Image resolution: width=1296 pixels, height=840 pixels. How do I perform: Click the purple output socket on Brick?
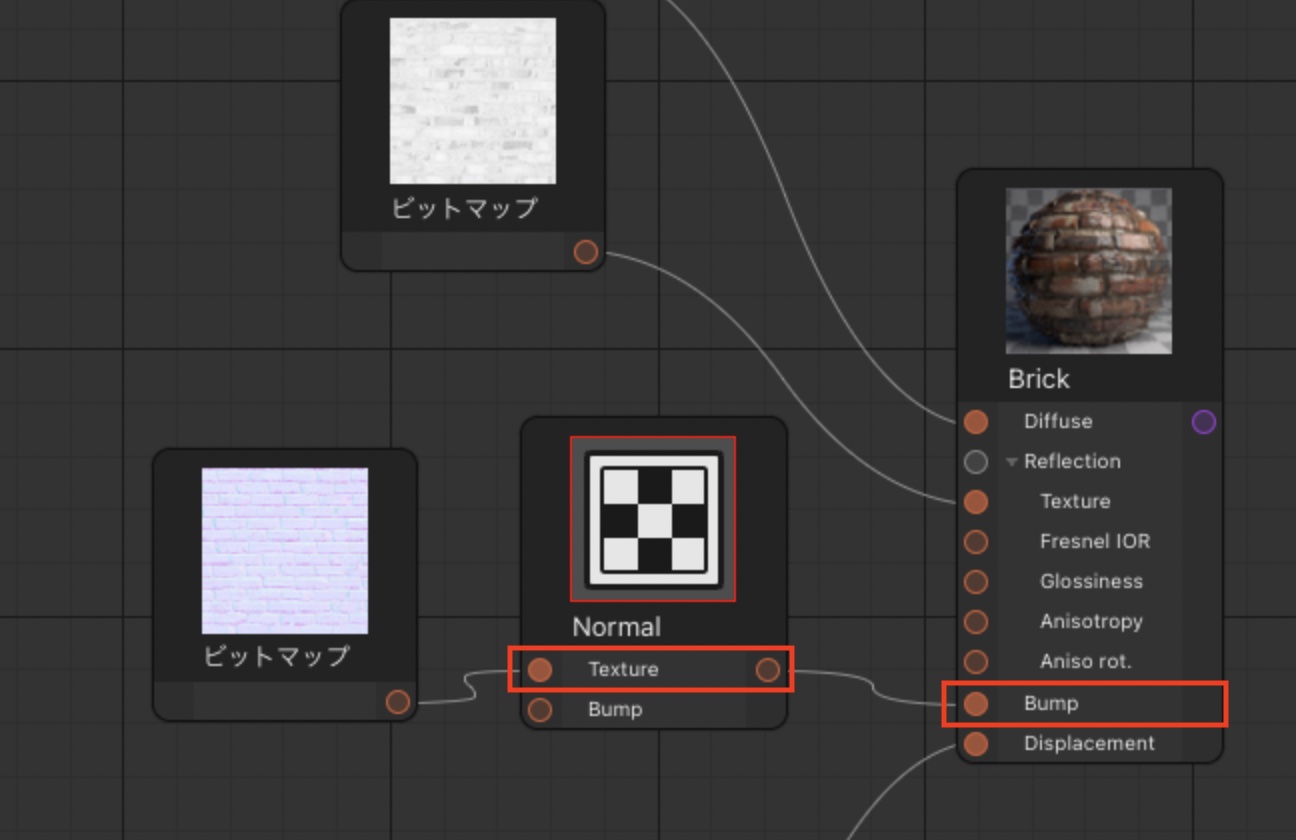[x=1204, y=422]
